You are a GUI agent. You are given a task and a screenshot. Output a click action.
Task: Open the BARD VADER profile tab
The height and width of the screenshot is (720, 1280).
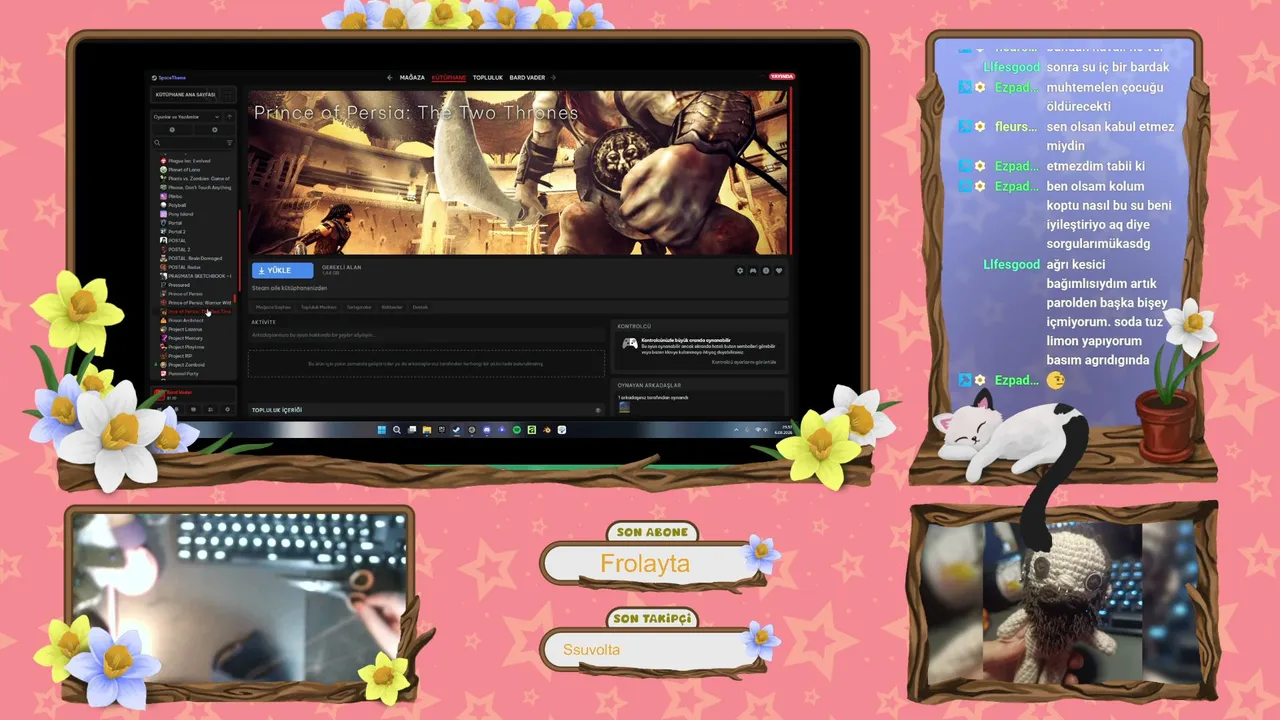[x=527, y=77]
